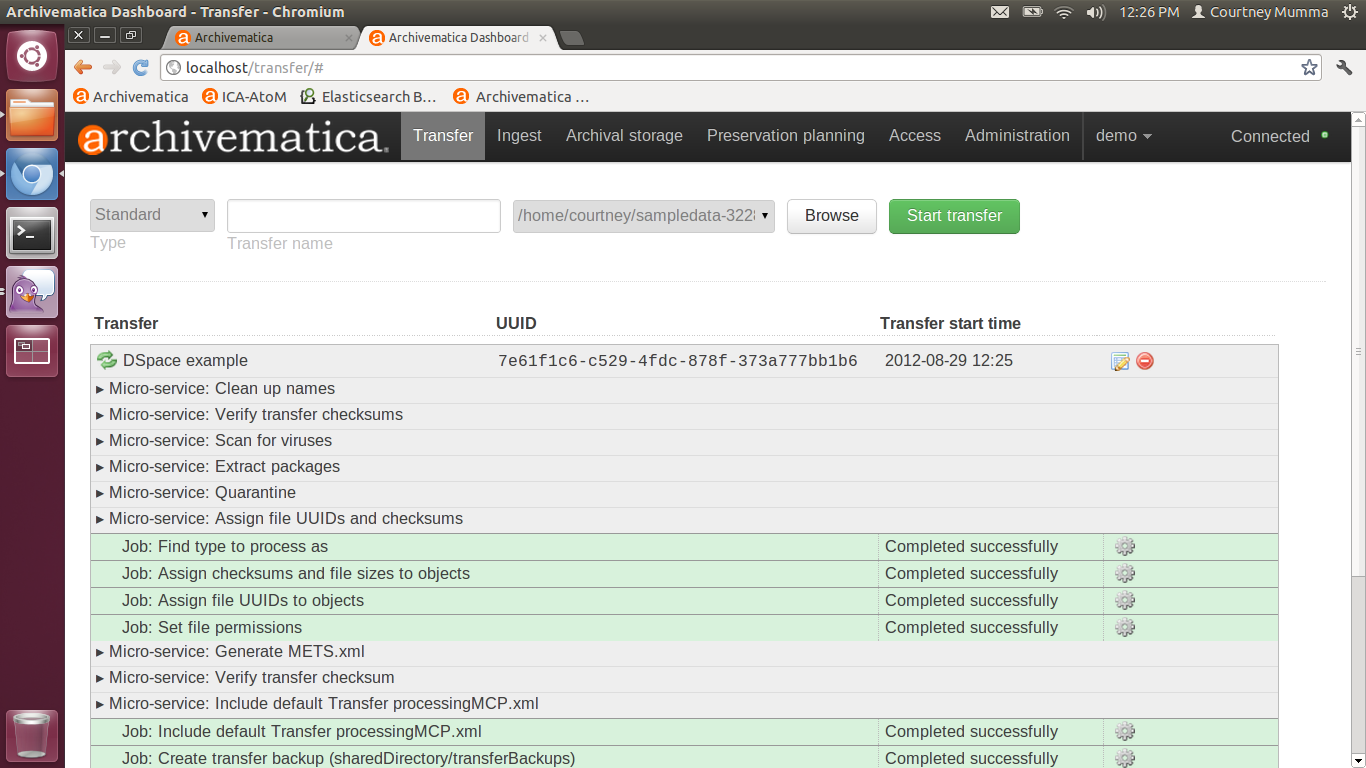Bookmark page with the star icon
Screen dimensions: 1366x768
1309,67
